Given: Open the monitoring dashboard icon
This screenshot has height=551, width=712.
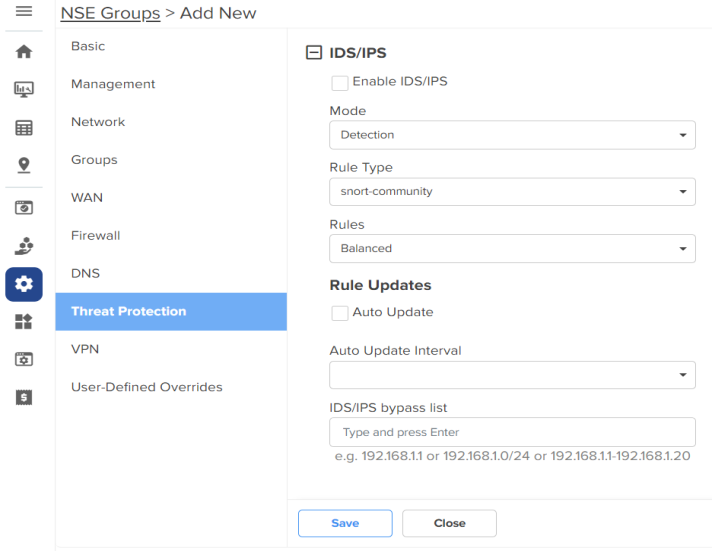Looking at the screenshot, I should click(24, 89).
